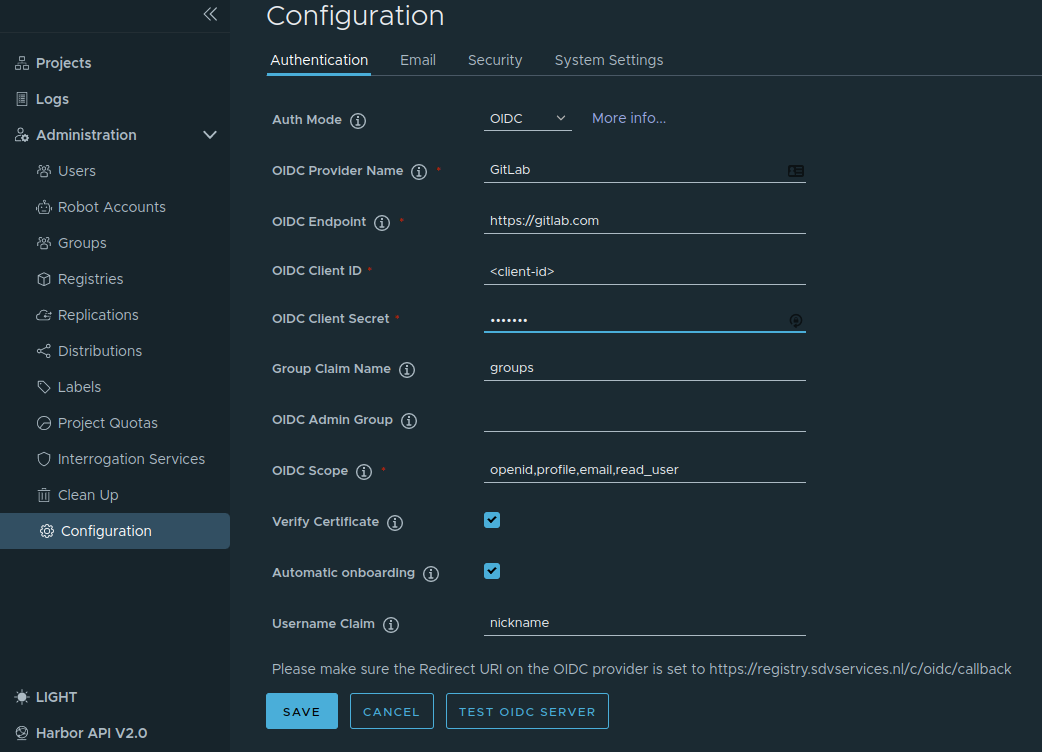Open the Security tab
Screen dimensions: 1042x752
pos(494,60)
